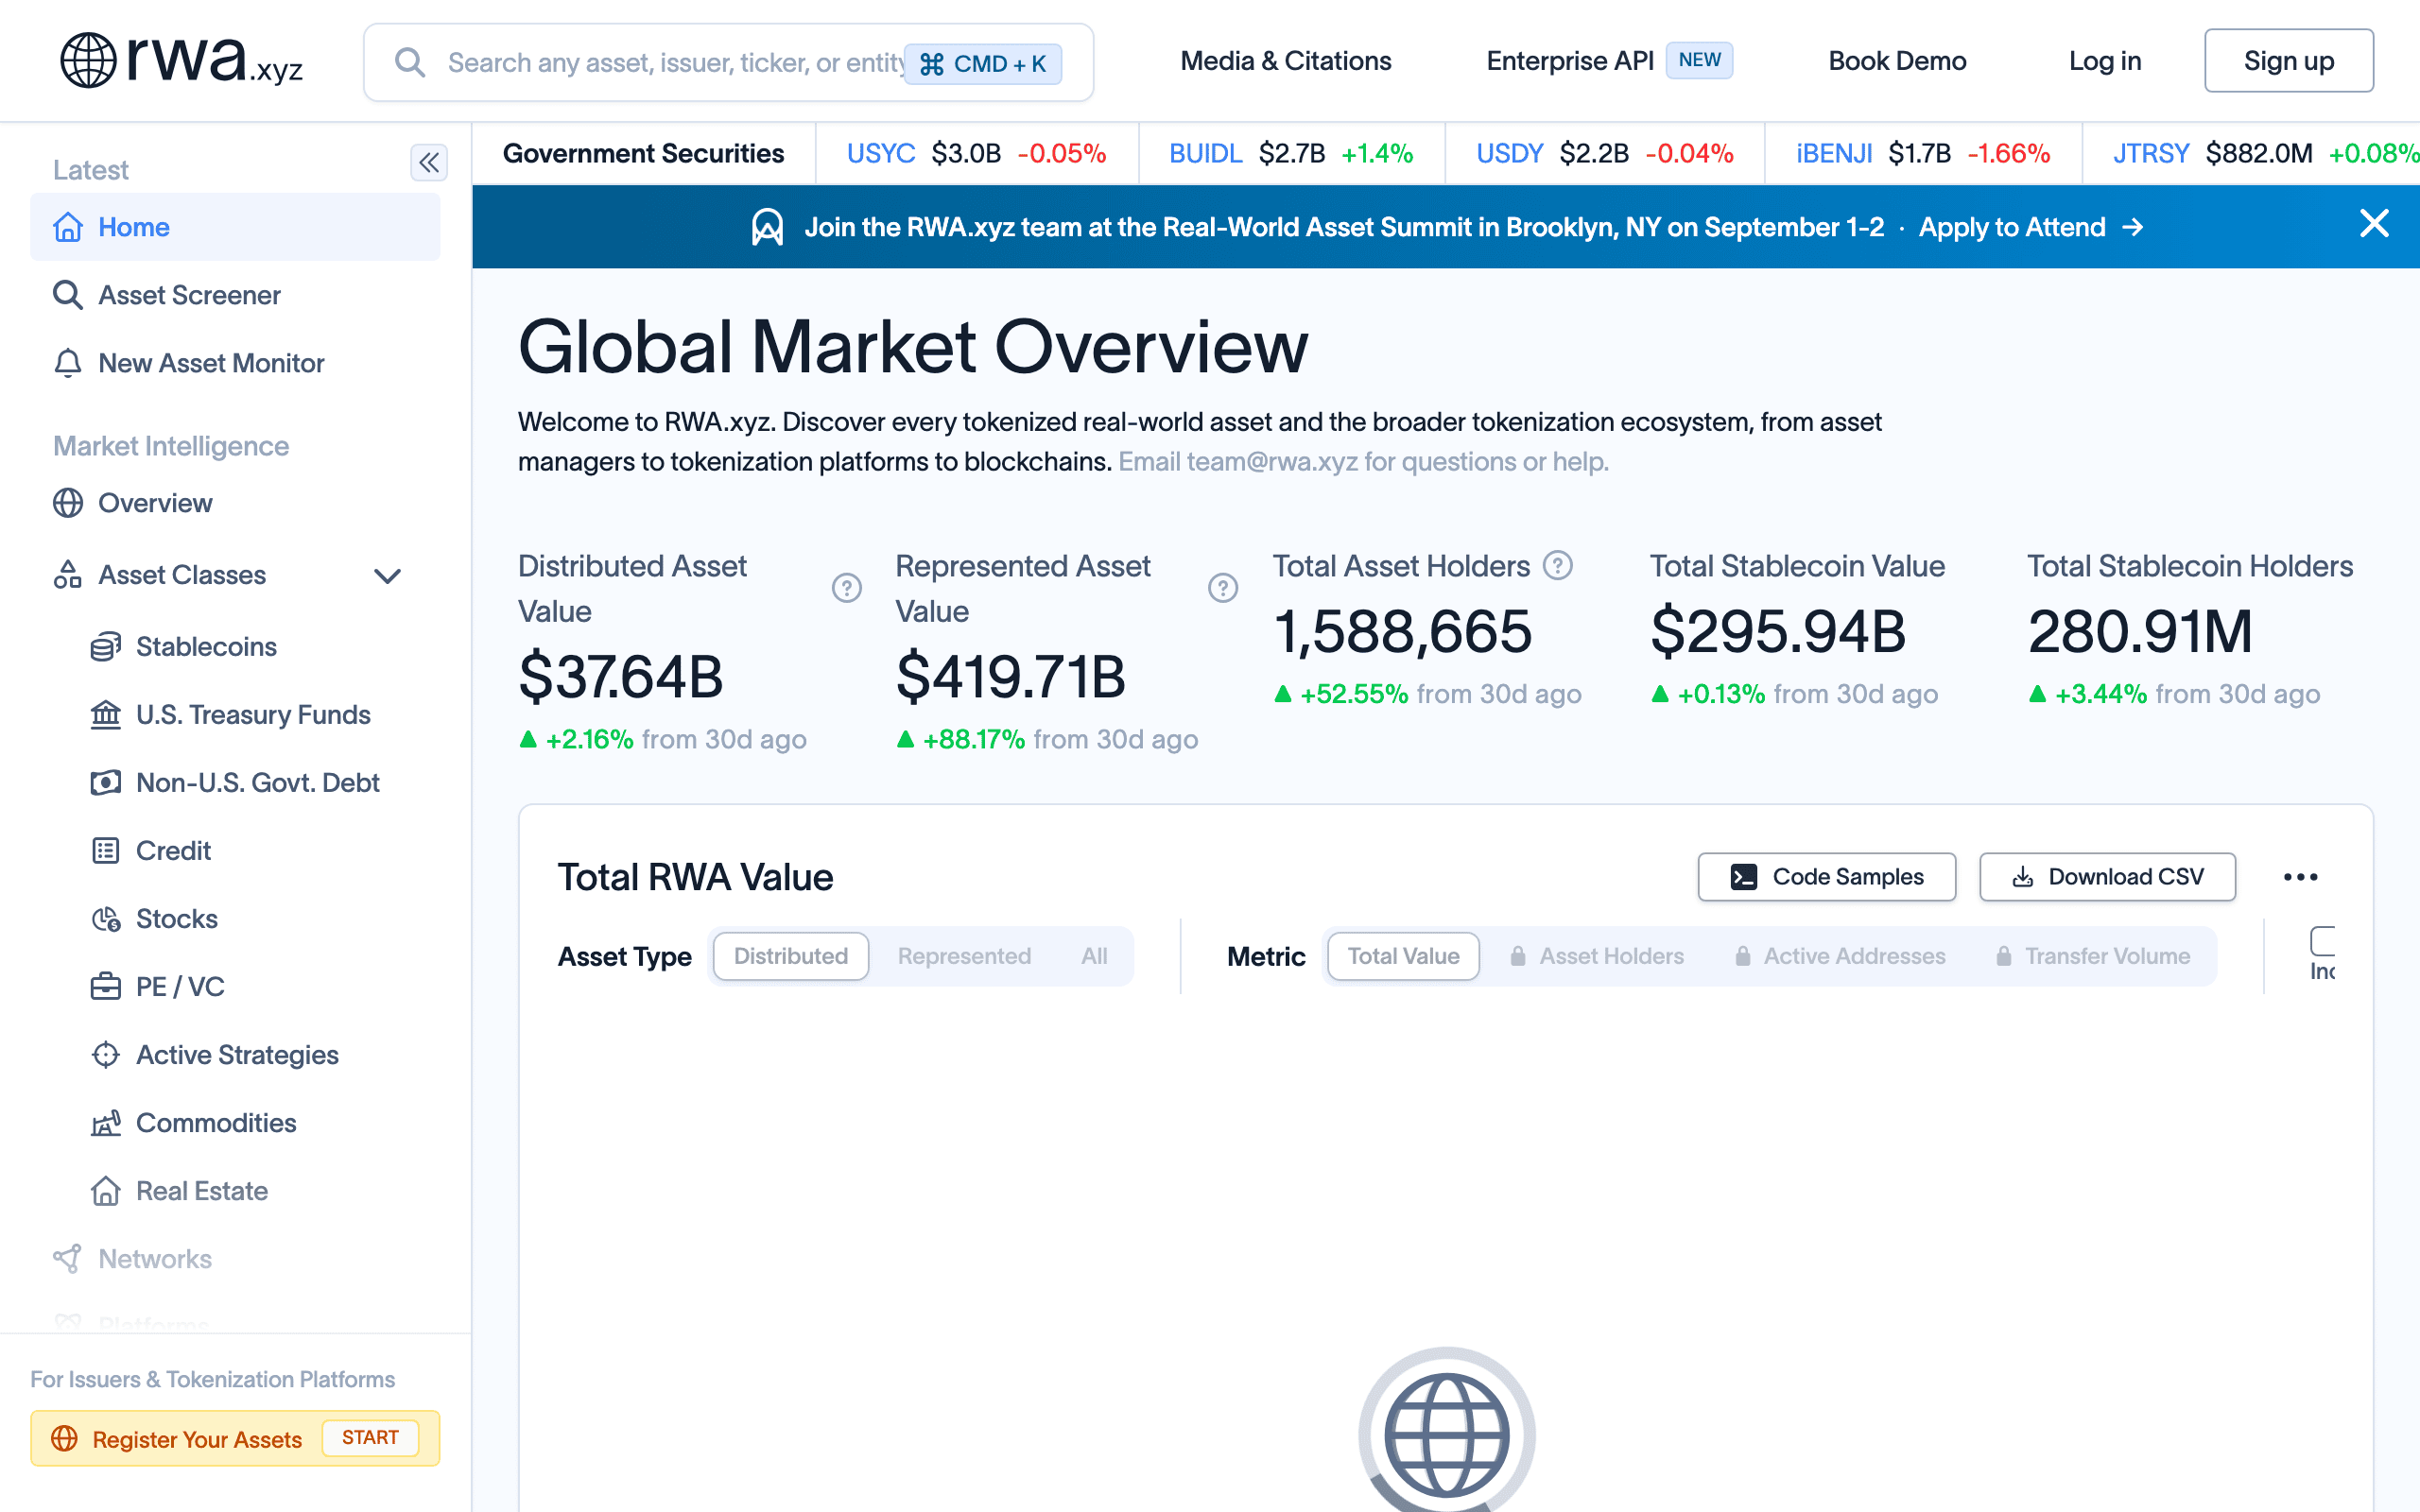Click Asset Screener magnifier icon

68,295
